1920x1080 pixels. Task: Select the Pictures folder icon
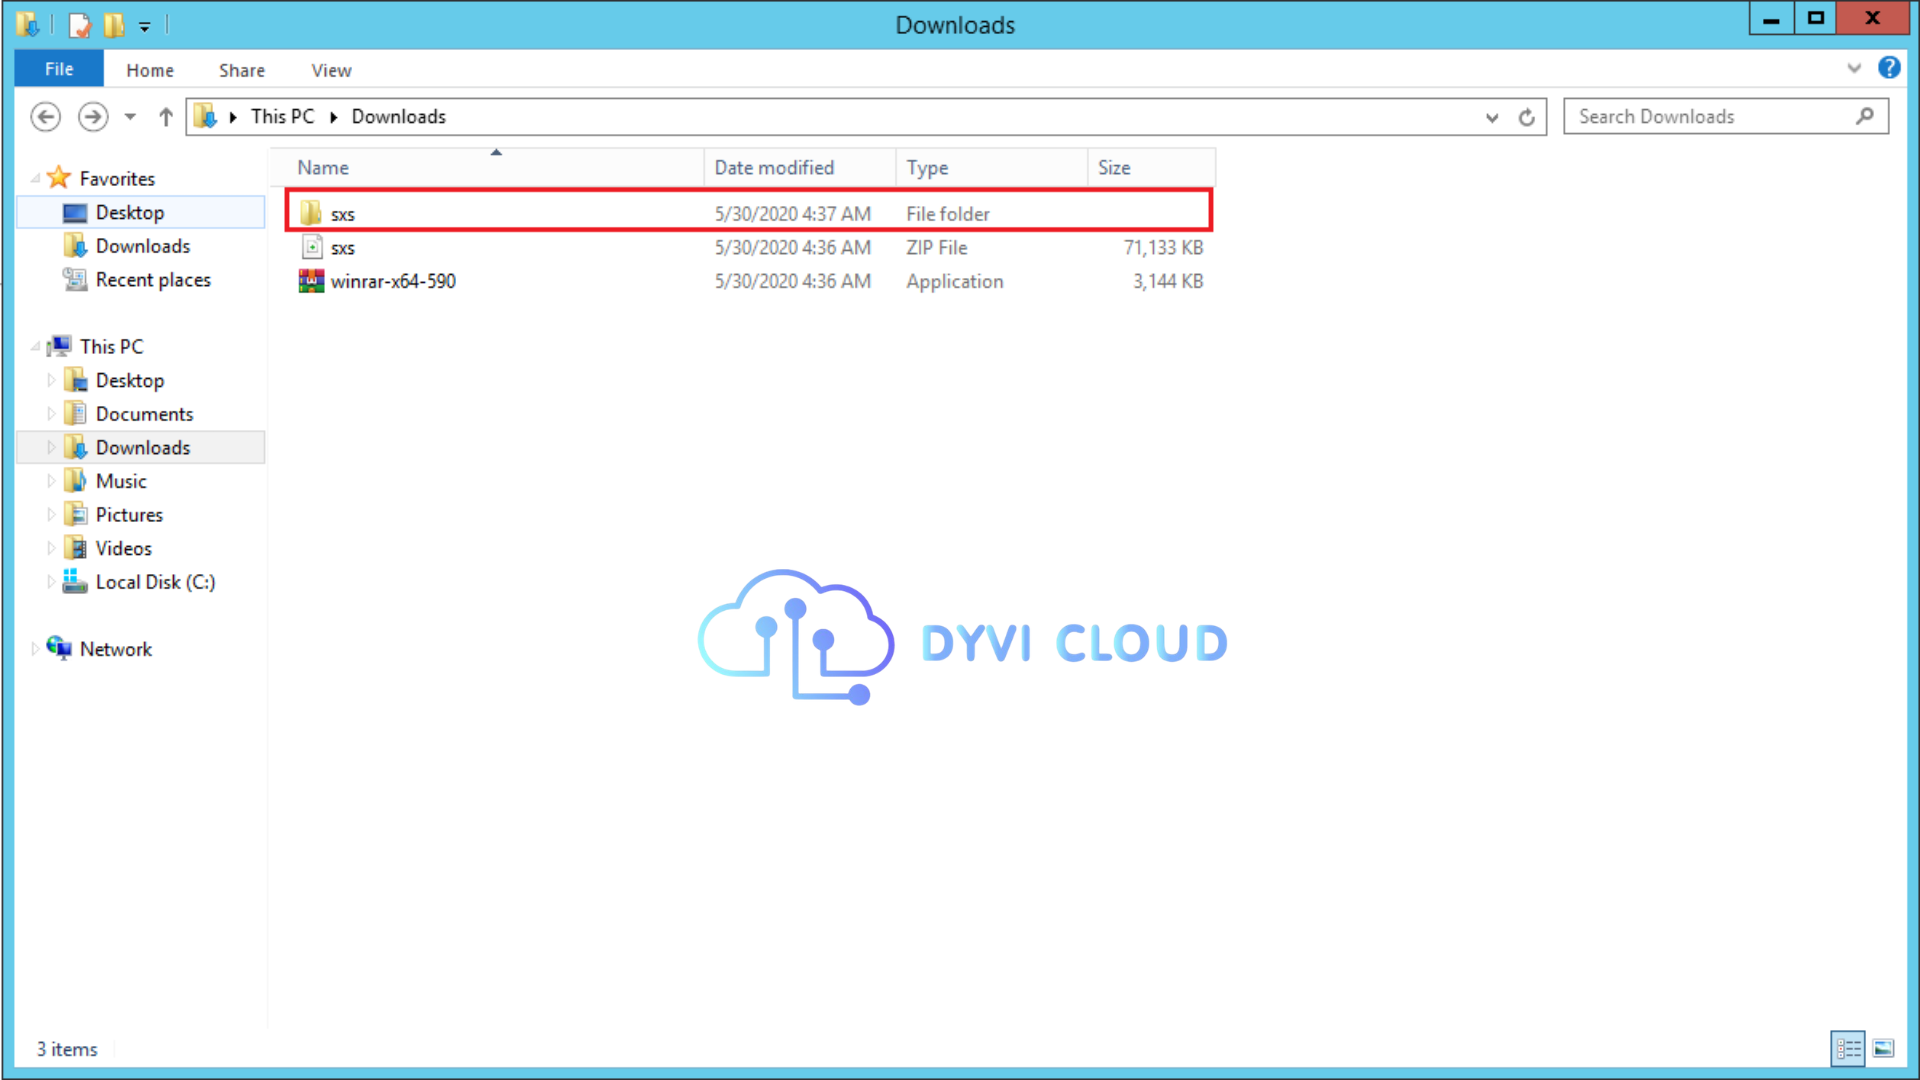tap(75, 514)
